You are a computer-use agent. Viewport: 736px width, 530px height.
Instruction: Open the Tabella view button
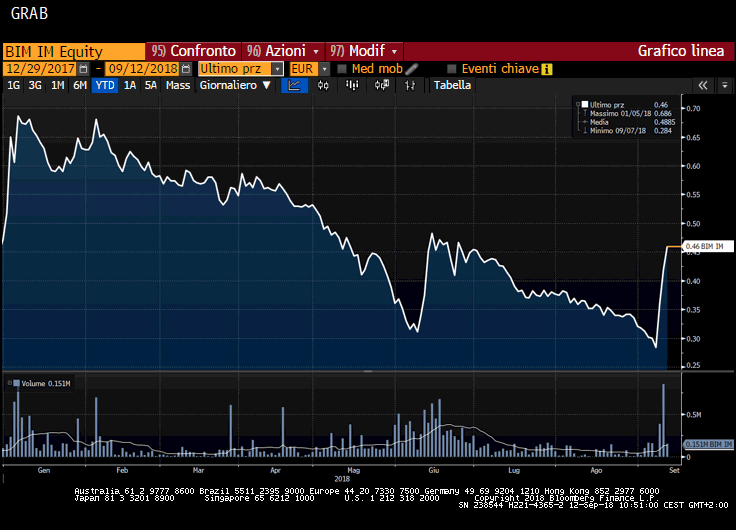(x=452, y=85)
